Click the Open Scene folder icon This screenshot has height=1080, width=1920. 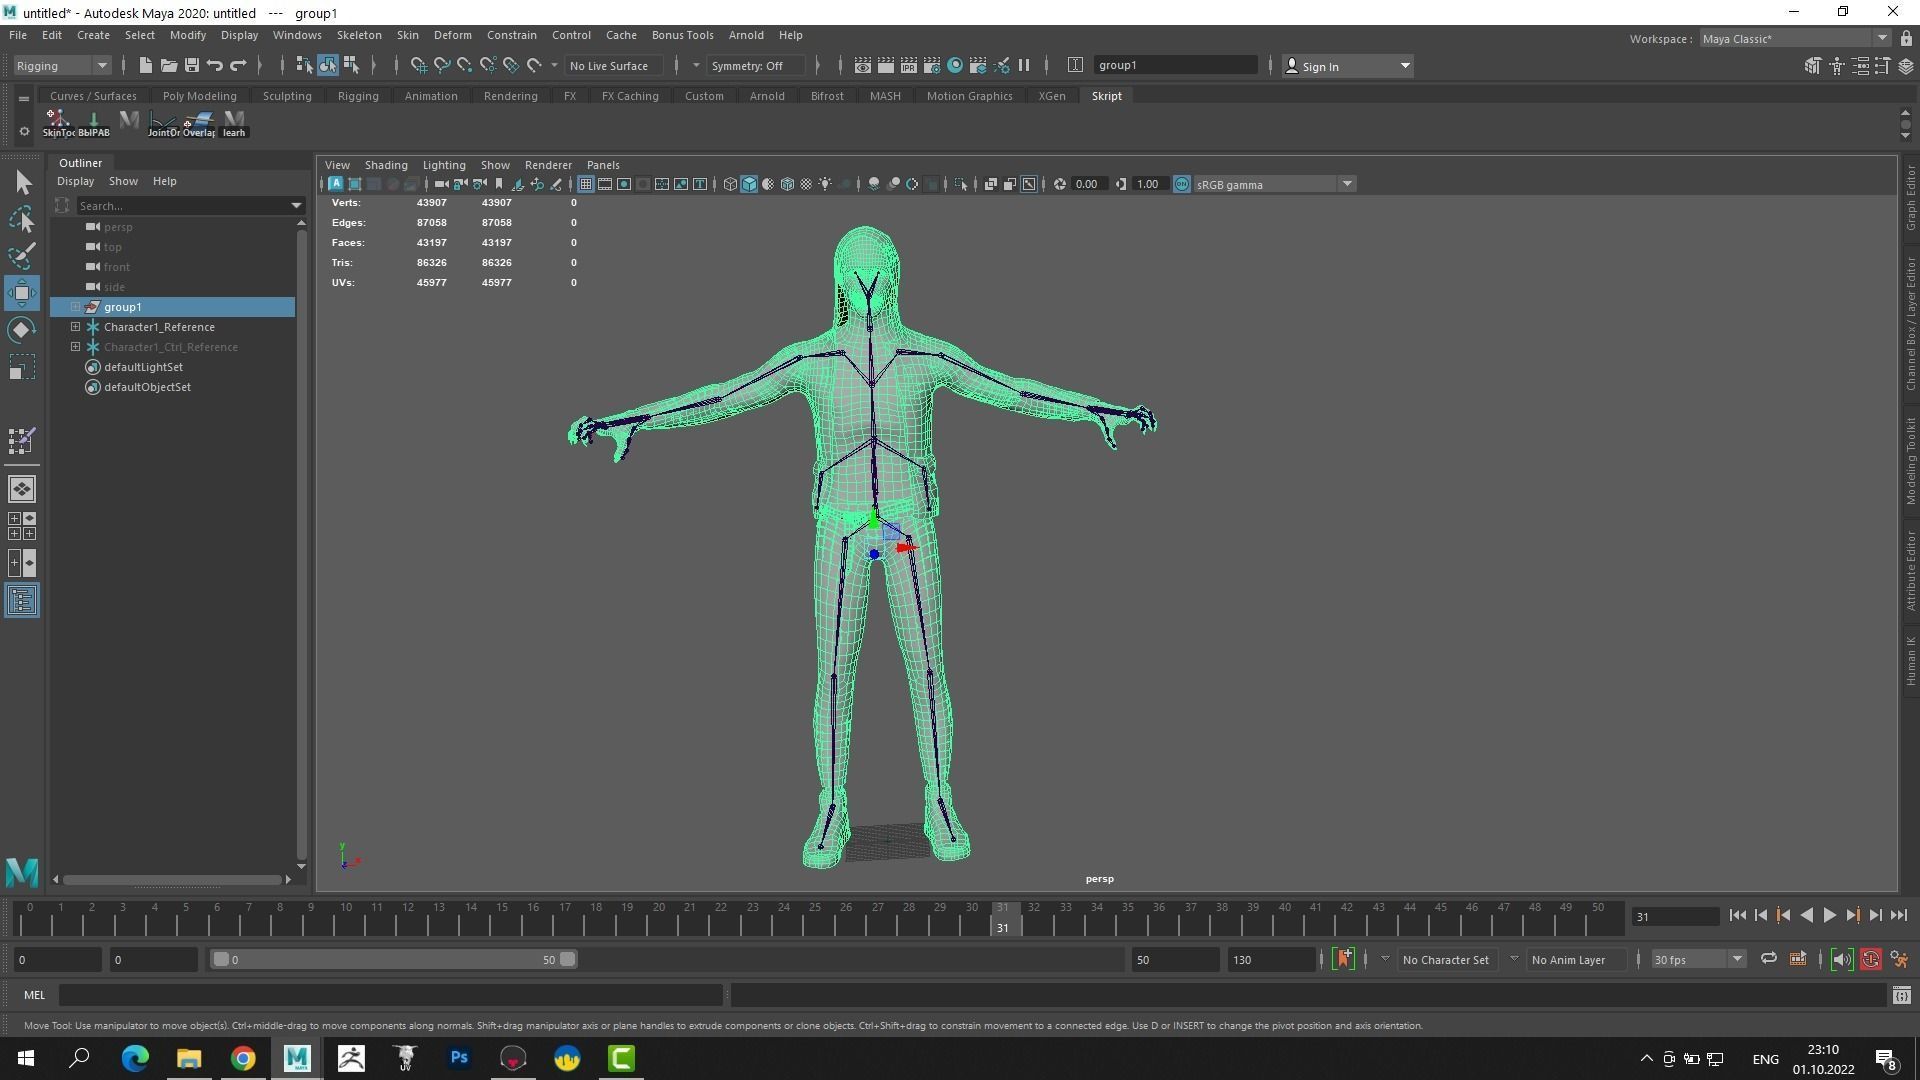pos(168,66)
